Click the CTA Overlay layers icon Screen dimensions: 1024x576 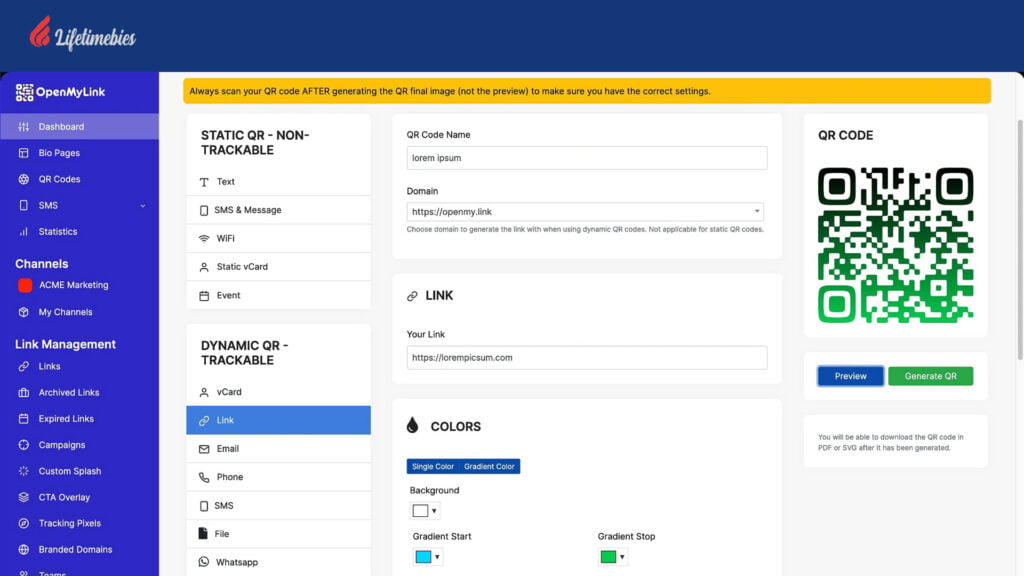(x=24, y=497)
